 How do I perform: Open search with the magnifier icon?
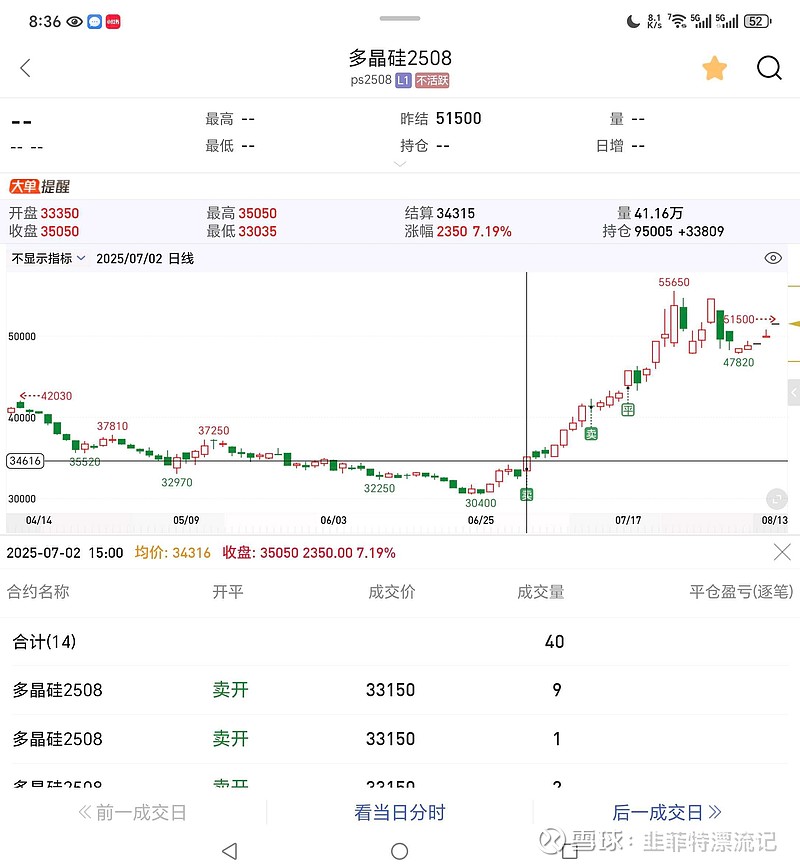(769, 68)
